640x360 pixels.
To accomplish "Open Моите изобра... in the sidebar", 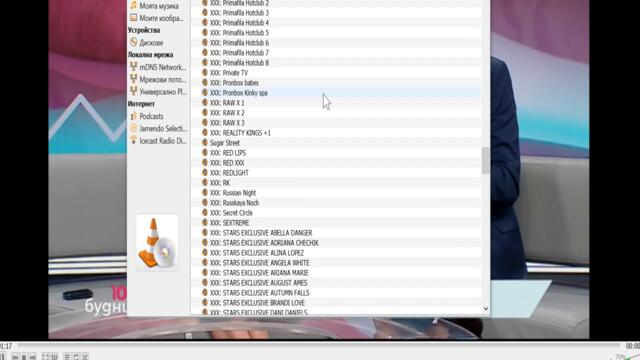I will (157, 18).
